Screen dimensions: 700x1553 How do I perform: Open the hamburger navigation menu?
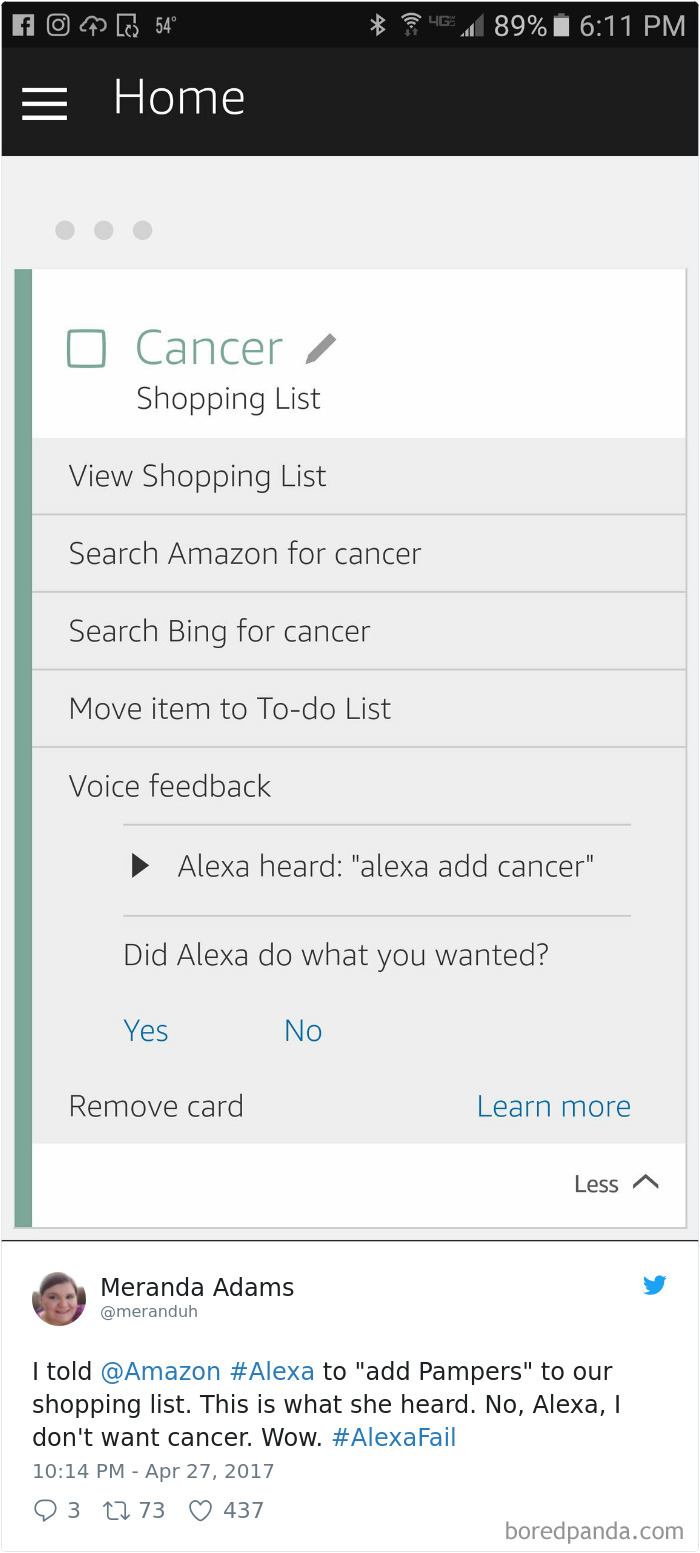(44, 103)
